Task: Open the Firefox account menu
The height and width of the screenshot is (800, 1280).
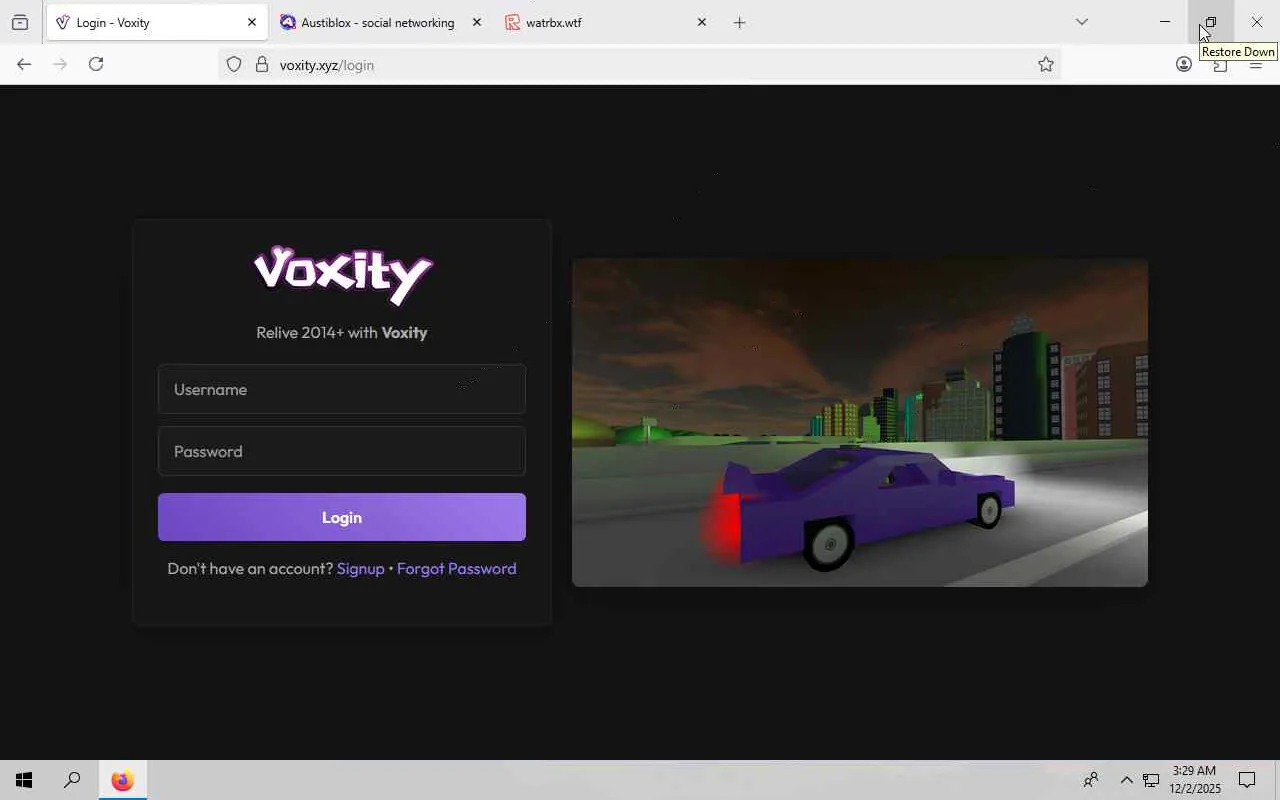Action: (1184, 65)
